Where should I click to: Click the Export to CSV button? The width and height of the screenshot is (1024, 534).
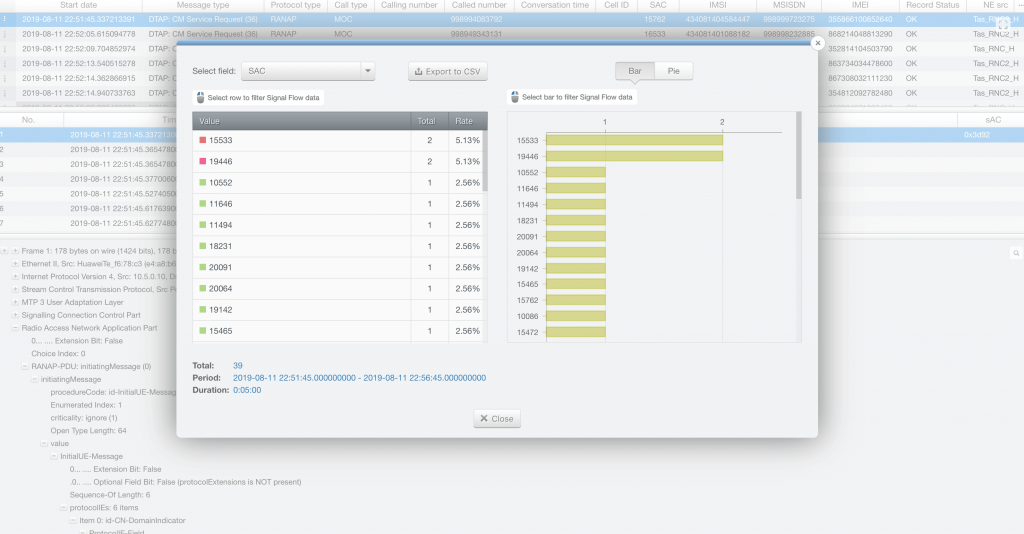pos(449,71)
